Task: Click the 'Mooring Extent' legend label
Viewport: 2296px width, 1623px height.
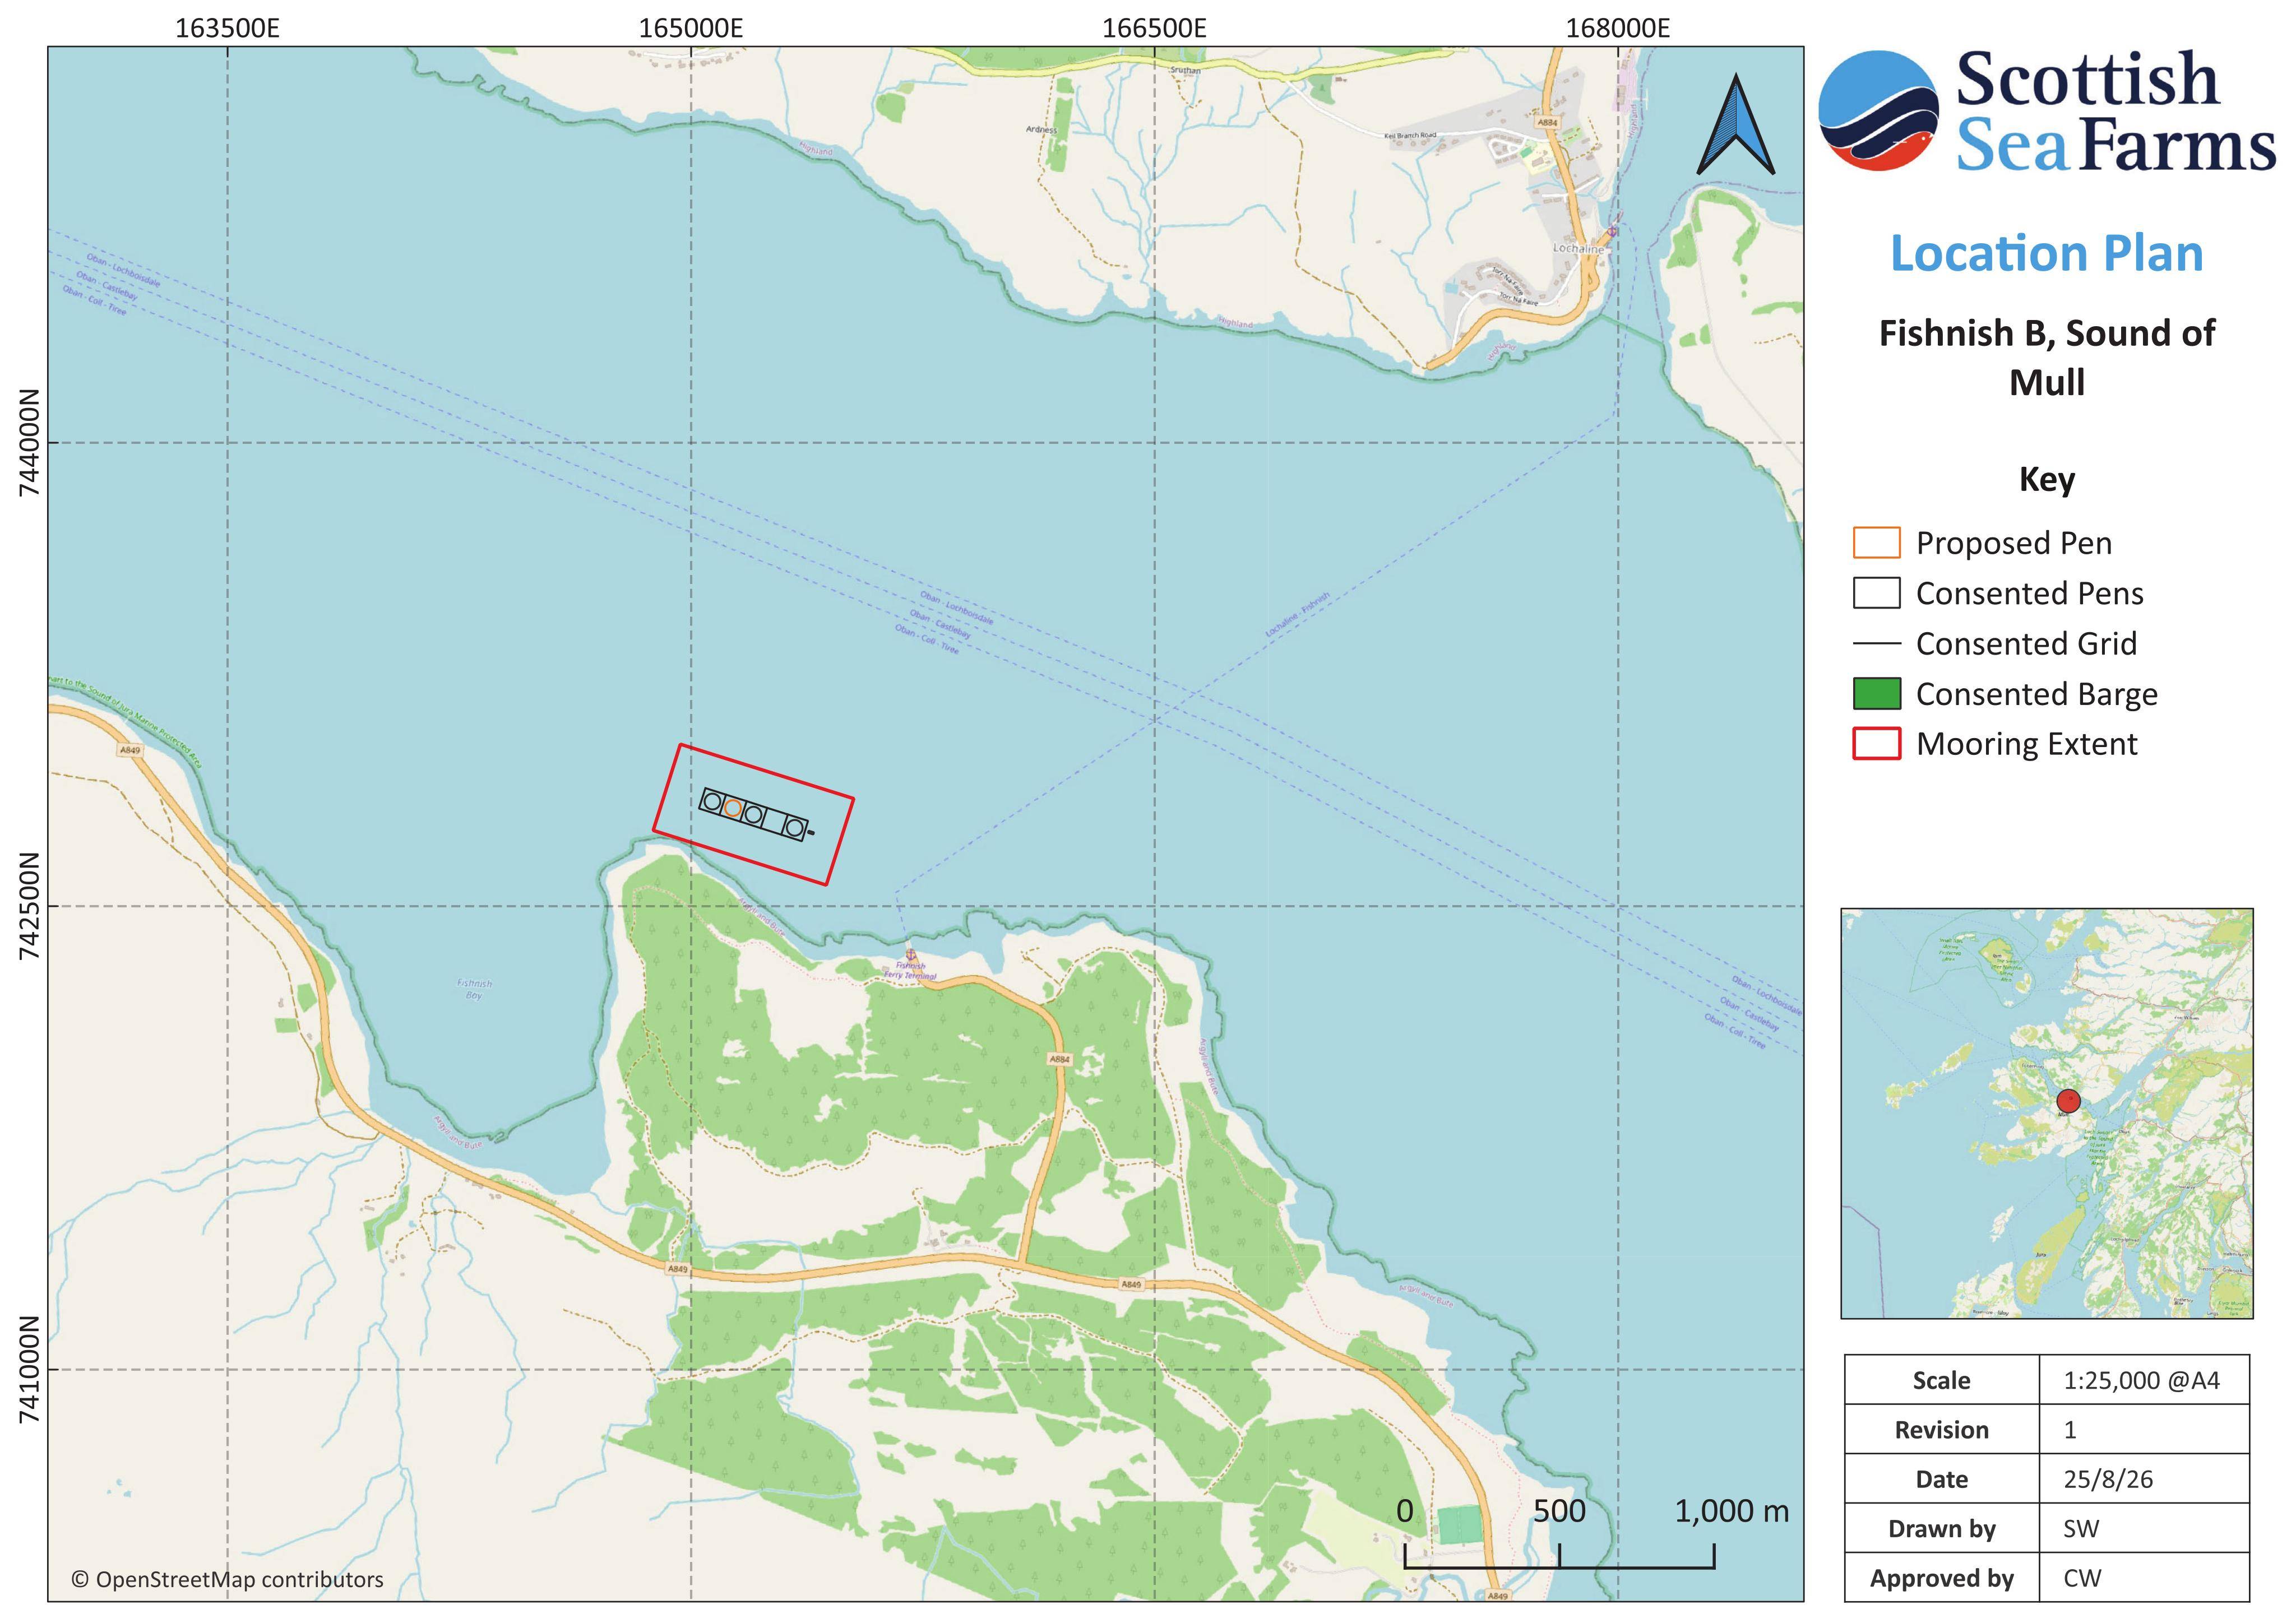Action: [2026, 744]
